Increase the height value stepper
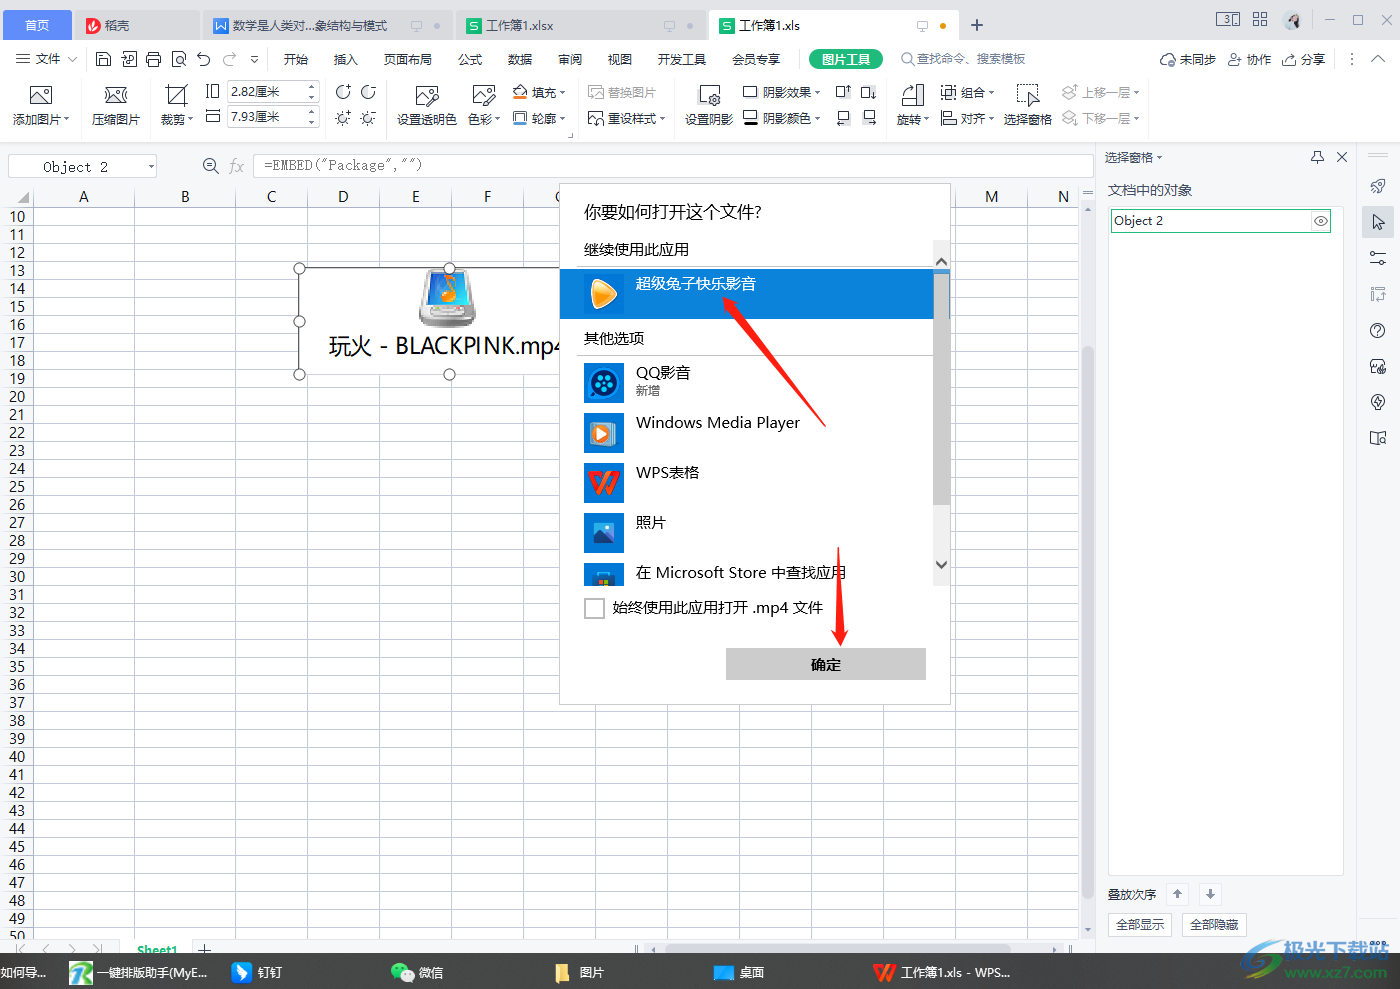The height and width of the screenshot is (989, 1400). click(x=312, y=87)
